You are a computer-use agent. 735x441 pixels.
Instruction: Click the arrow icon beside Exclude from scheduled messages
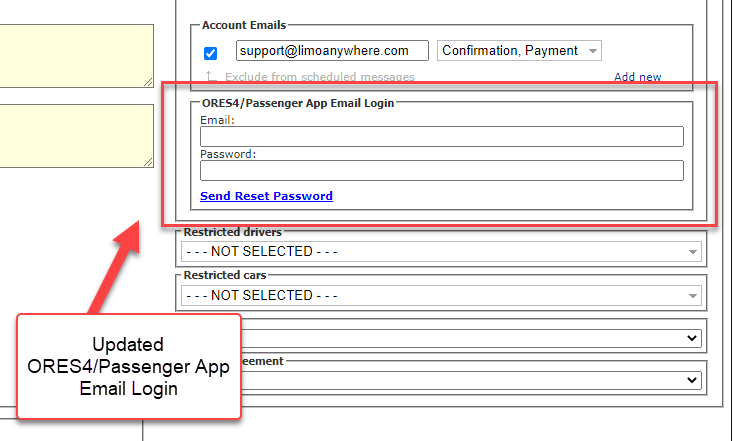210,76
